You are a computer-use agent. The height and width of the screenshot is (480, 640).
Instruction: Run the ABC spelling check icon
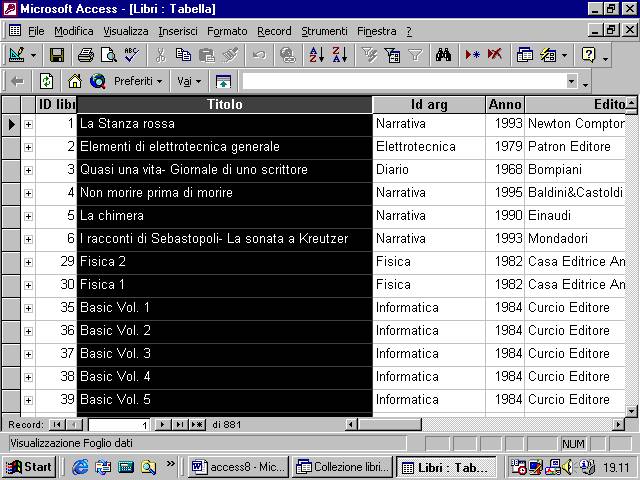tap(131, 55)
